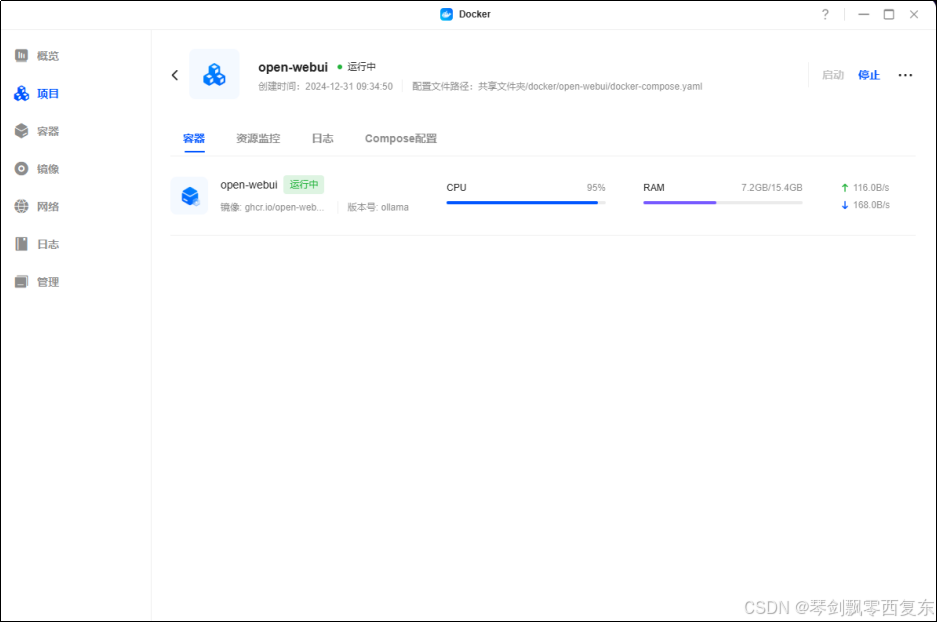Click the docker-compose.yaml config file path
Screen dimensions: 938x623
point(590,87)
